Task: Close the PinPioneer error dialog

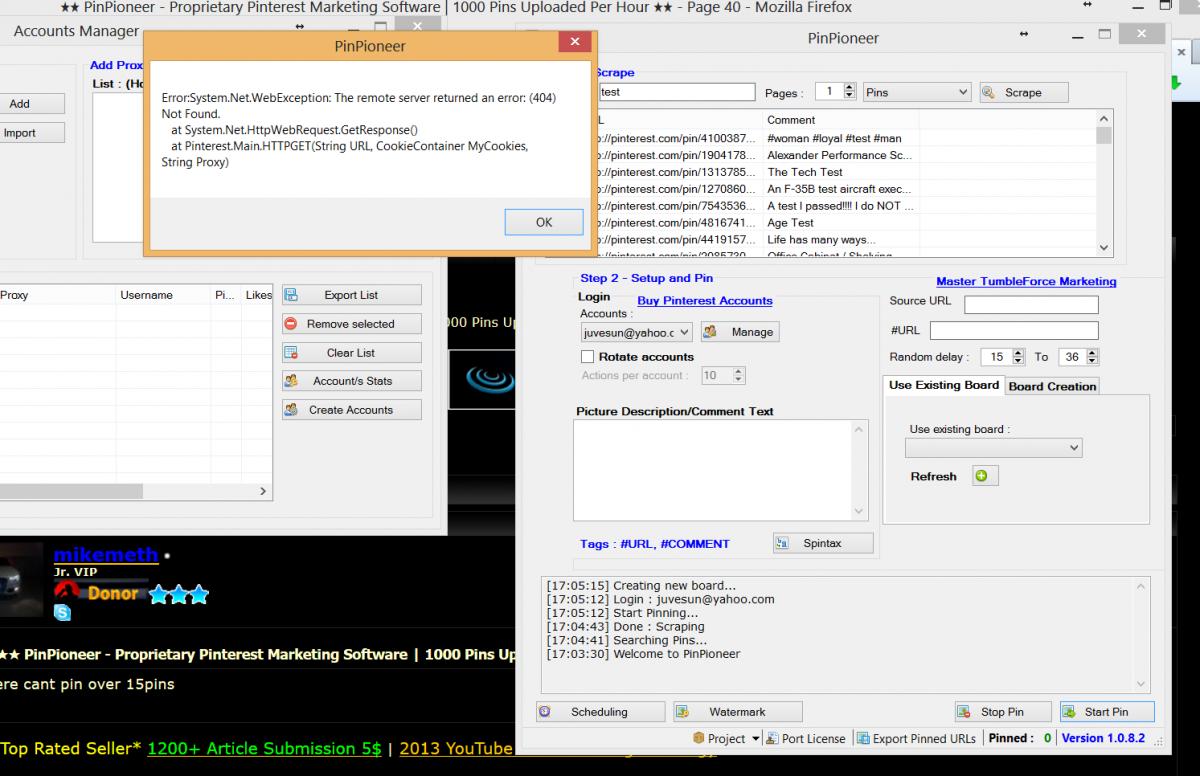Action: (574, 42)
